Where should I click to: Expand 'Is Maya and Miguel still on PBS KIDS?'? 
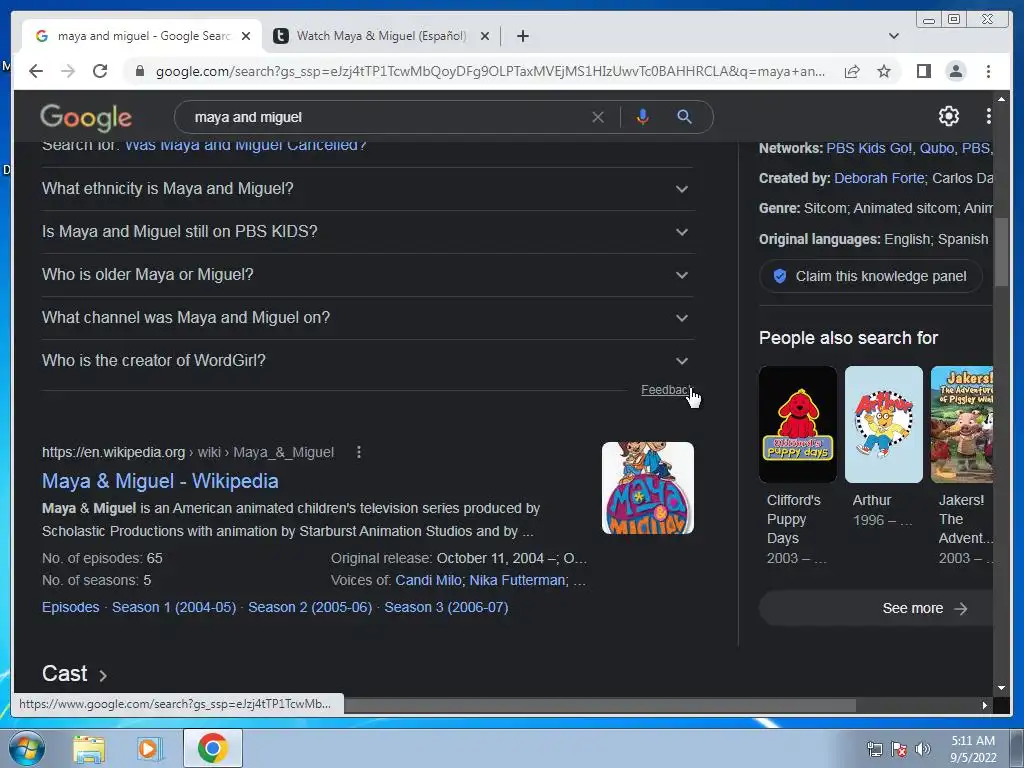pyautogui.click(x=368, y=232)
